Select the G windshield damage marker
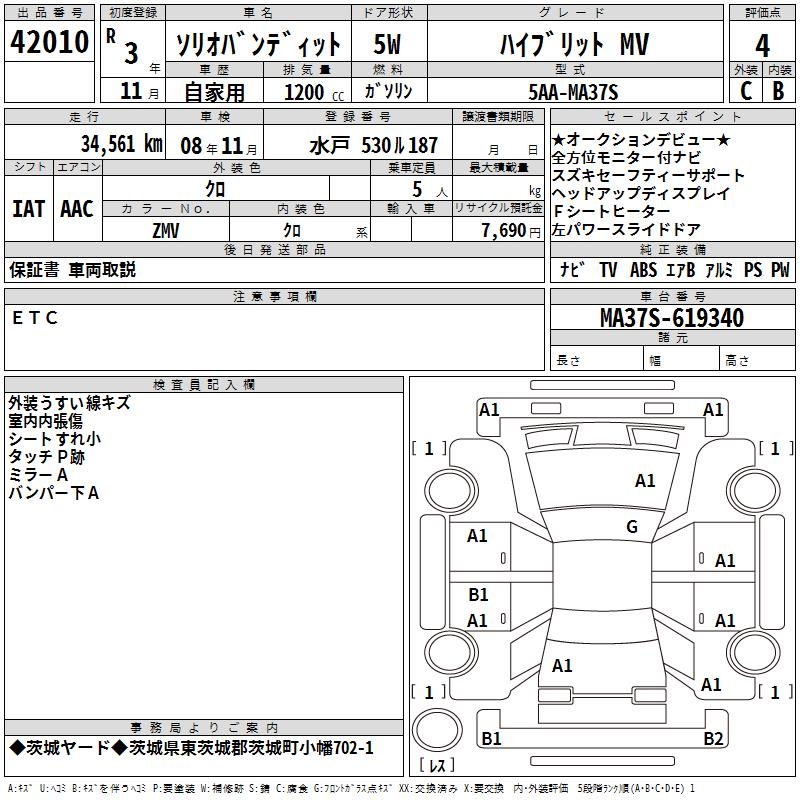 [x=631, y=527]
